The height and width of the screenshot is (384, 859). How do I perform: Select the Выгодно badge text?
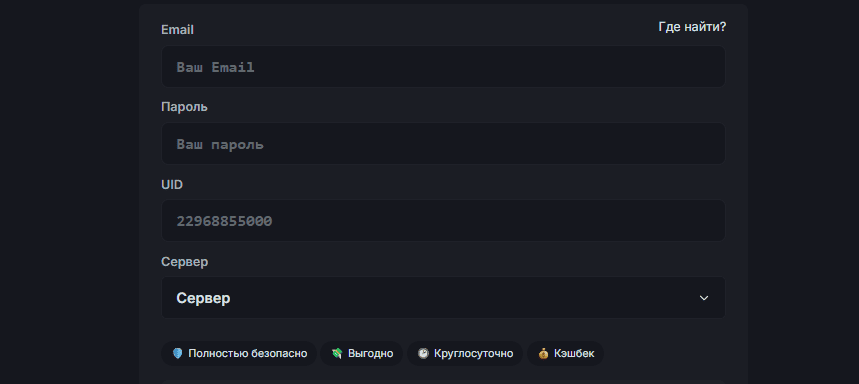pyautogui.click(x=370, y=353)
